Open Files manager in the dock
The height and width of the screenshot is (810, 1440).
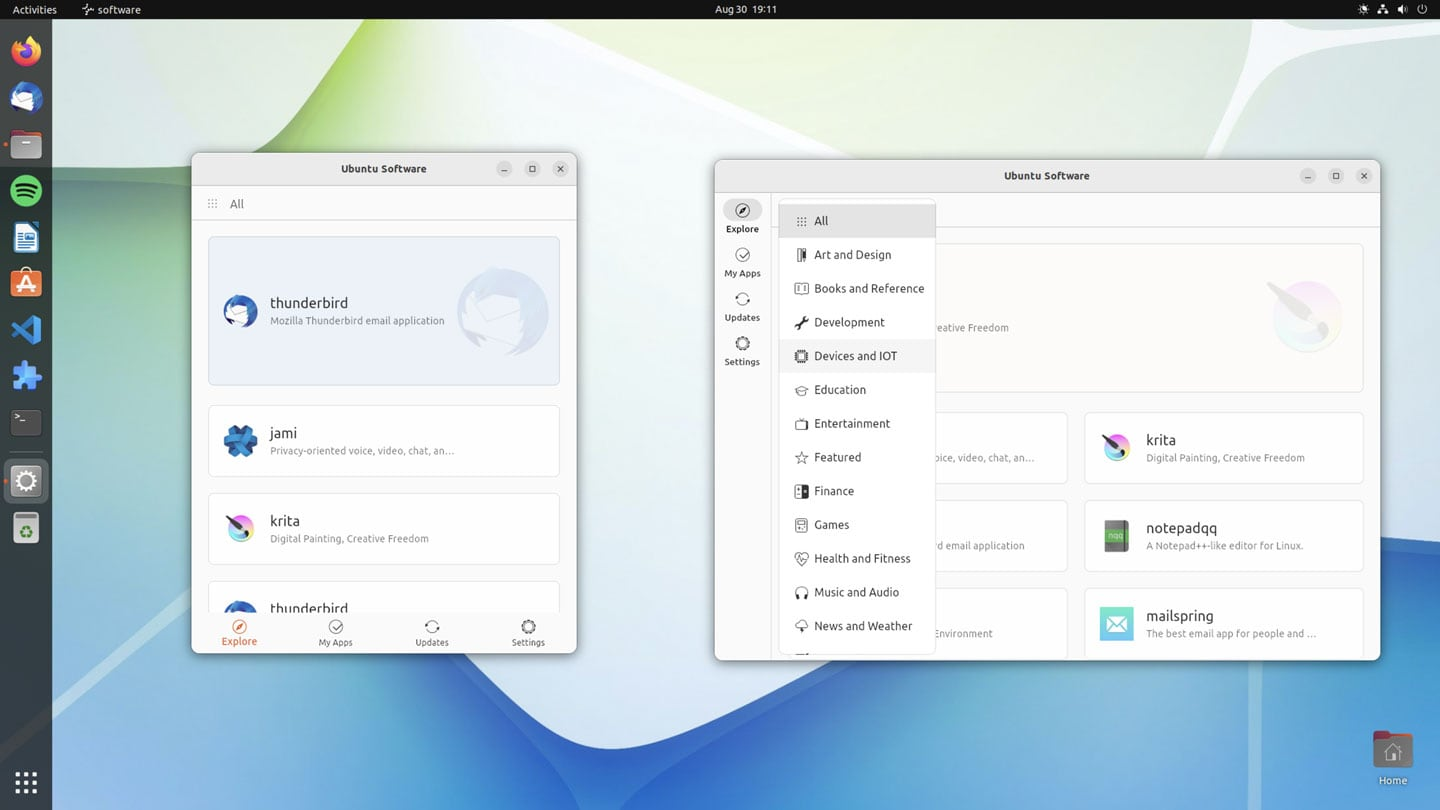click(x=26, y=144)
